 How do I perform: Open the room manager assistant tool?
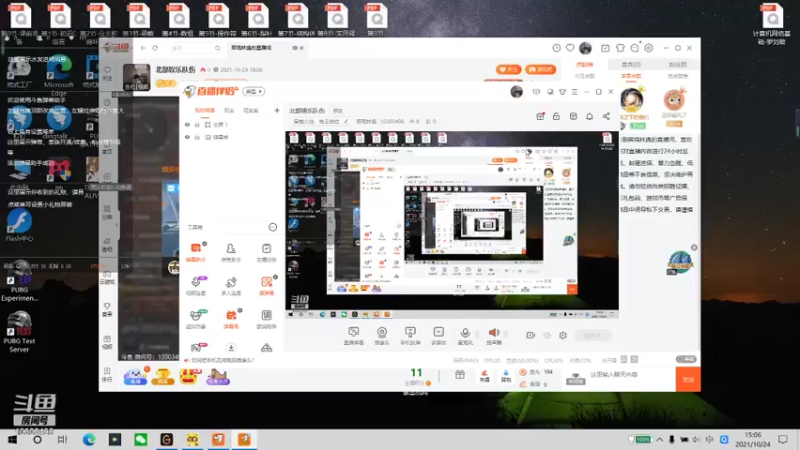231,252
